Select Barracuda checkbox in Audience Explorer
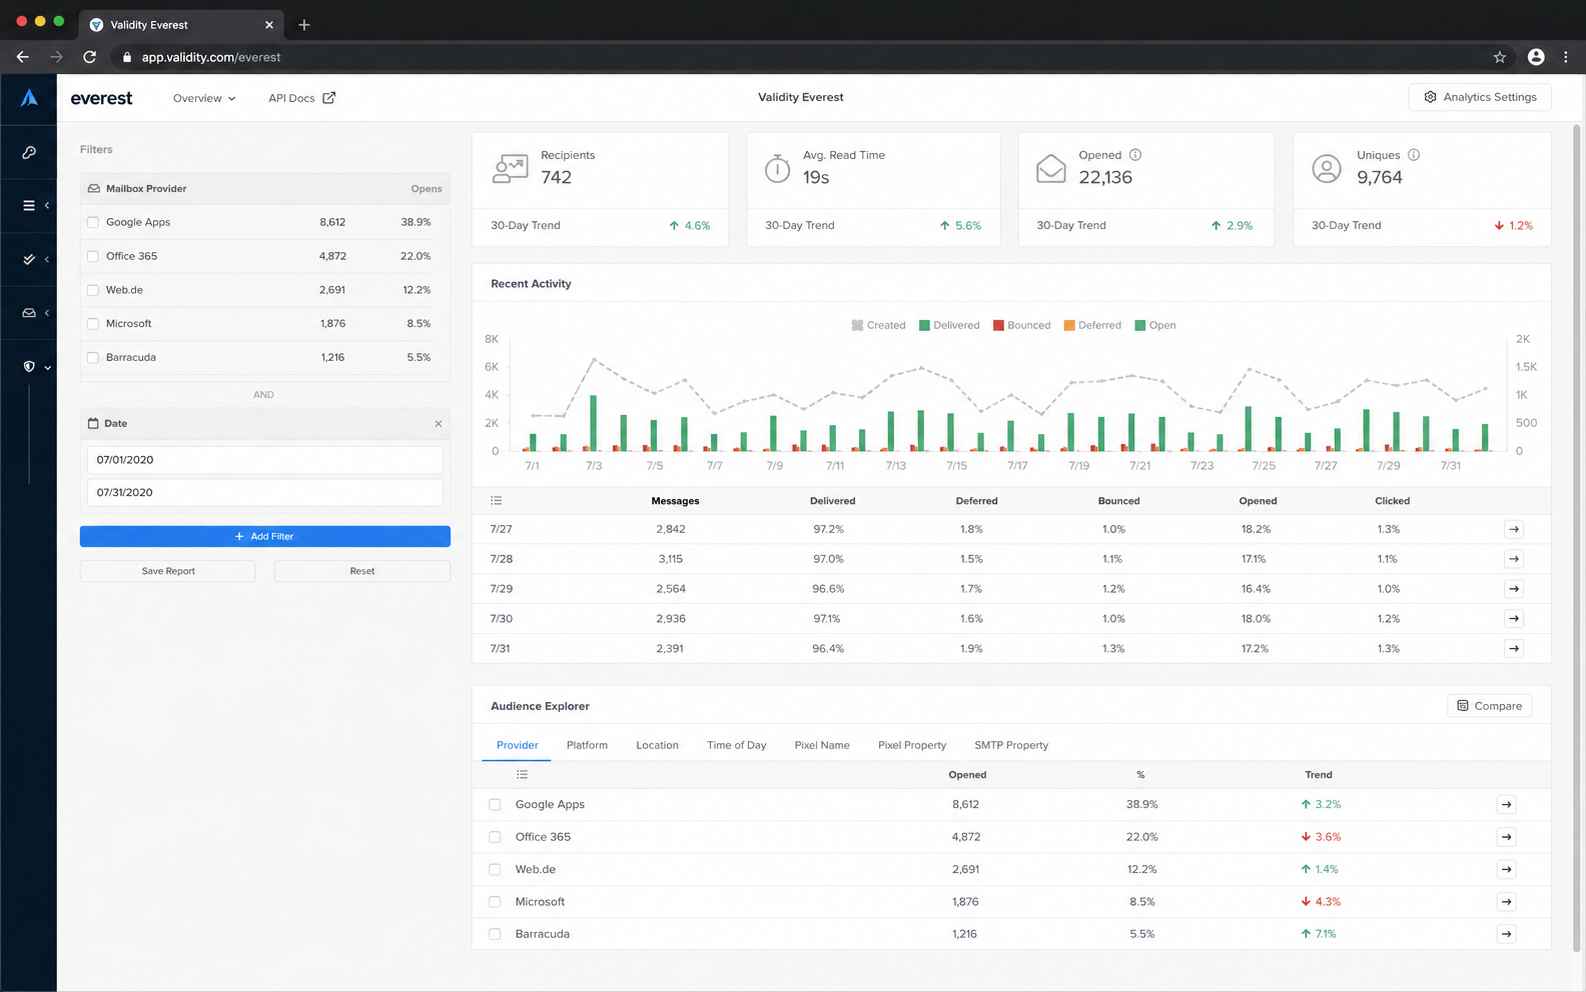This screenshot has width=1586, height=992. coord(495,934)
